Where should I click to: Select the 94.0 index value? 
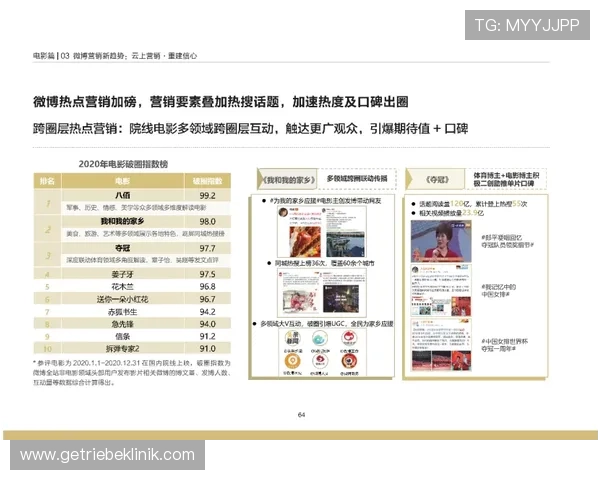pyautogui.click(x=207, y=324)
